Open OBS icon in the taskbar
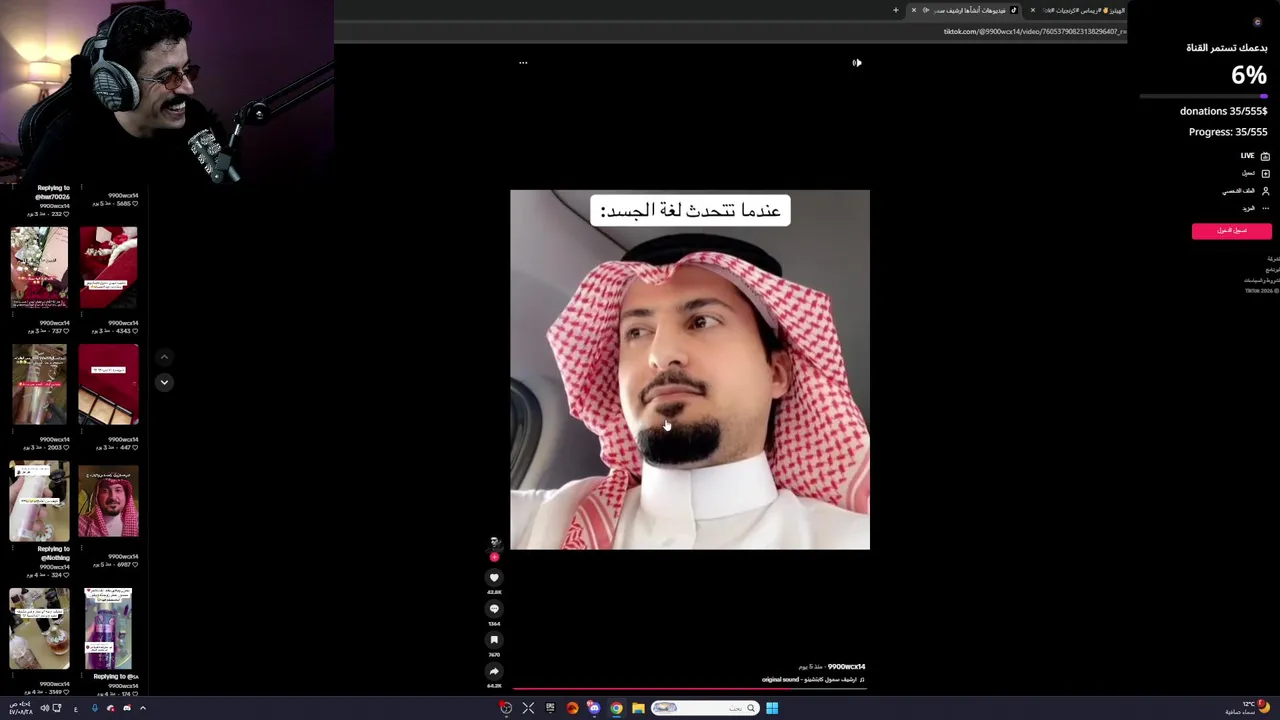Screen dimensions: 1280x720 pos(506,708)
